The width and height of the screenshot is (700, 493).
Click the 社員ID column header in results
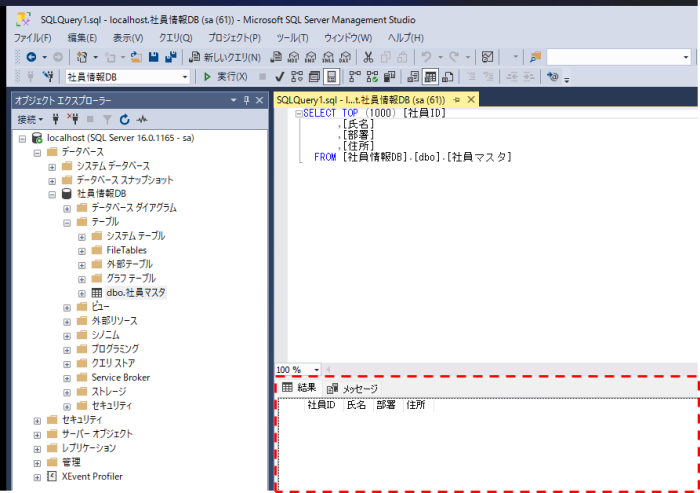(320, 405)
